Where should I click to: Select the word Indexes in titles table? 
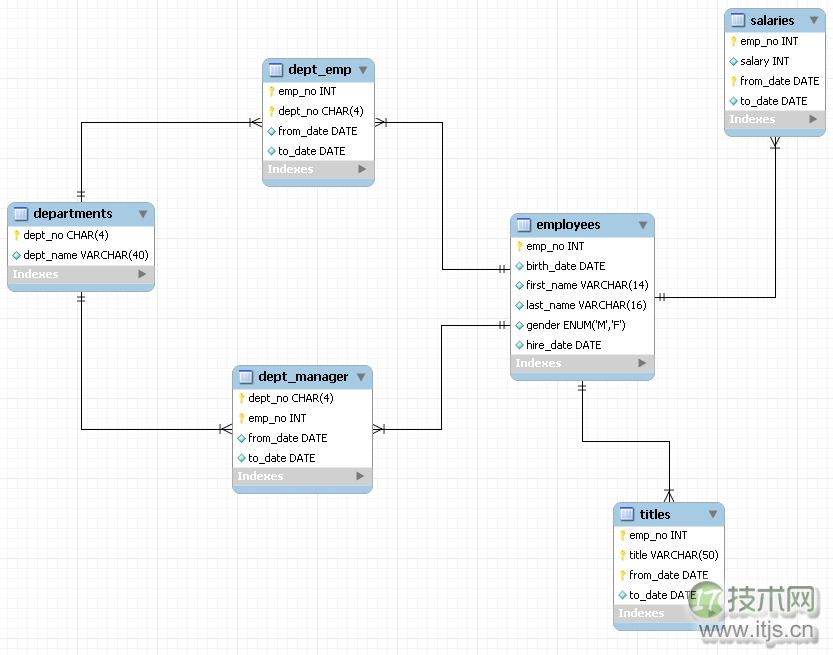tap(641, 613)
